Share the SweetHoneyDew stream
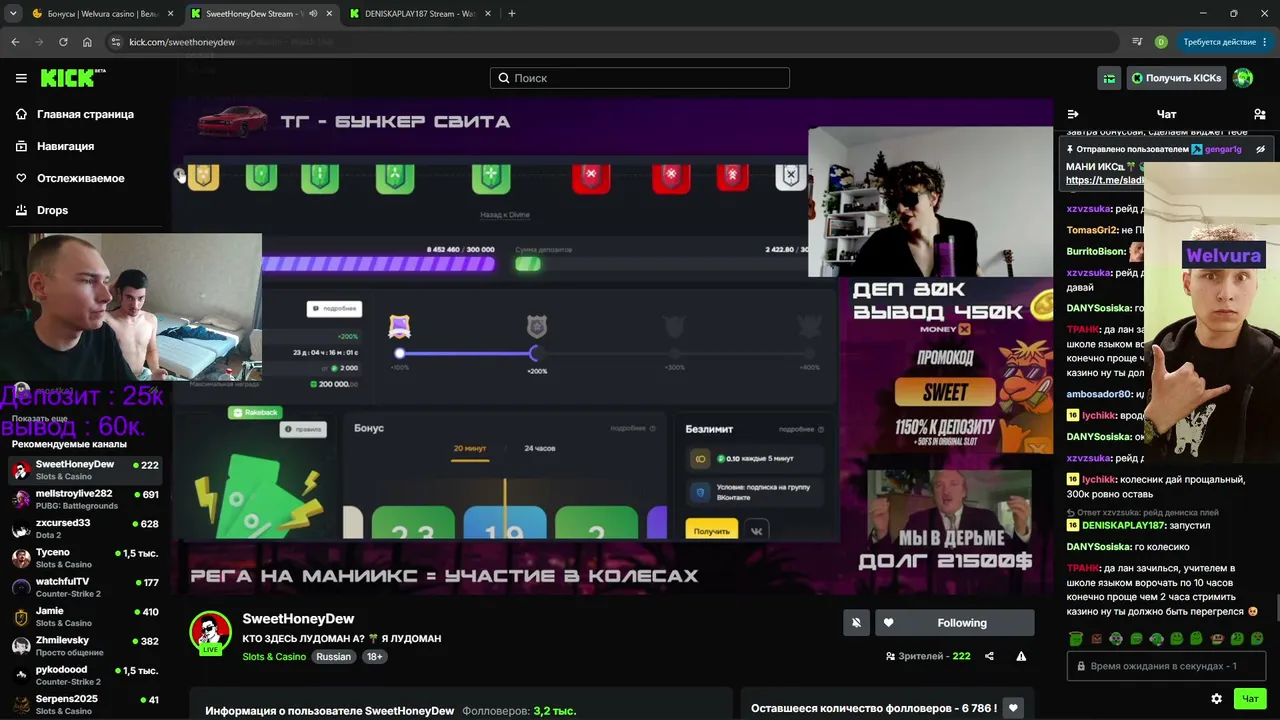The image size is (1280, 720). point(989,656)
